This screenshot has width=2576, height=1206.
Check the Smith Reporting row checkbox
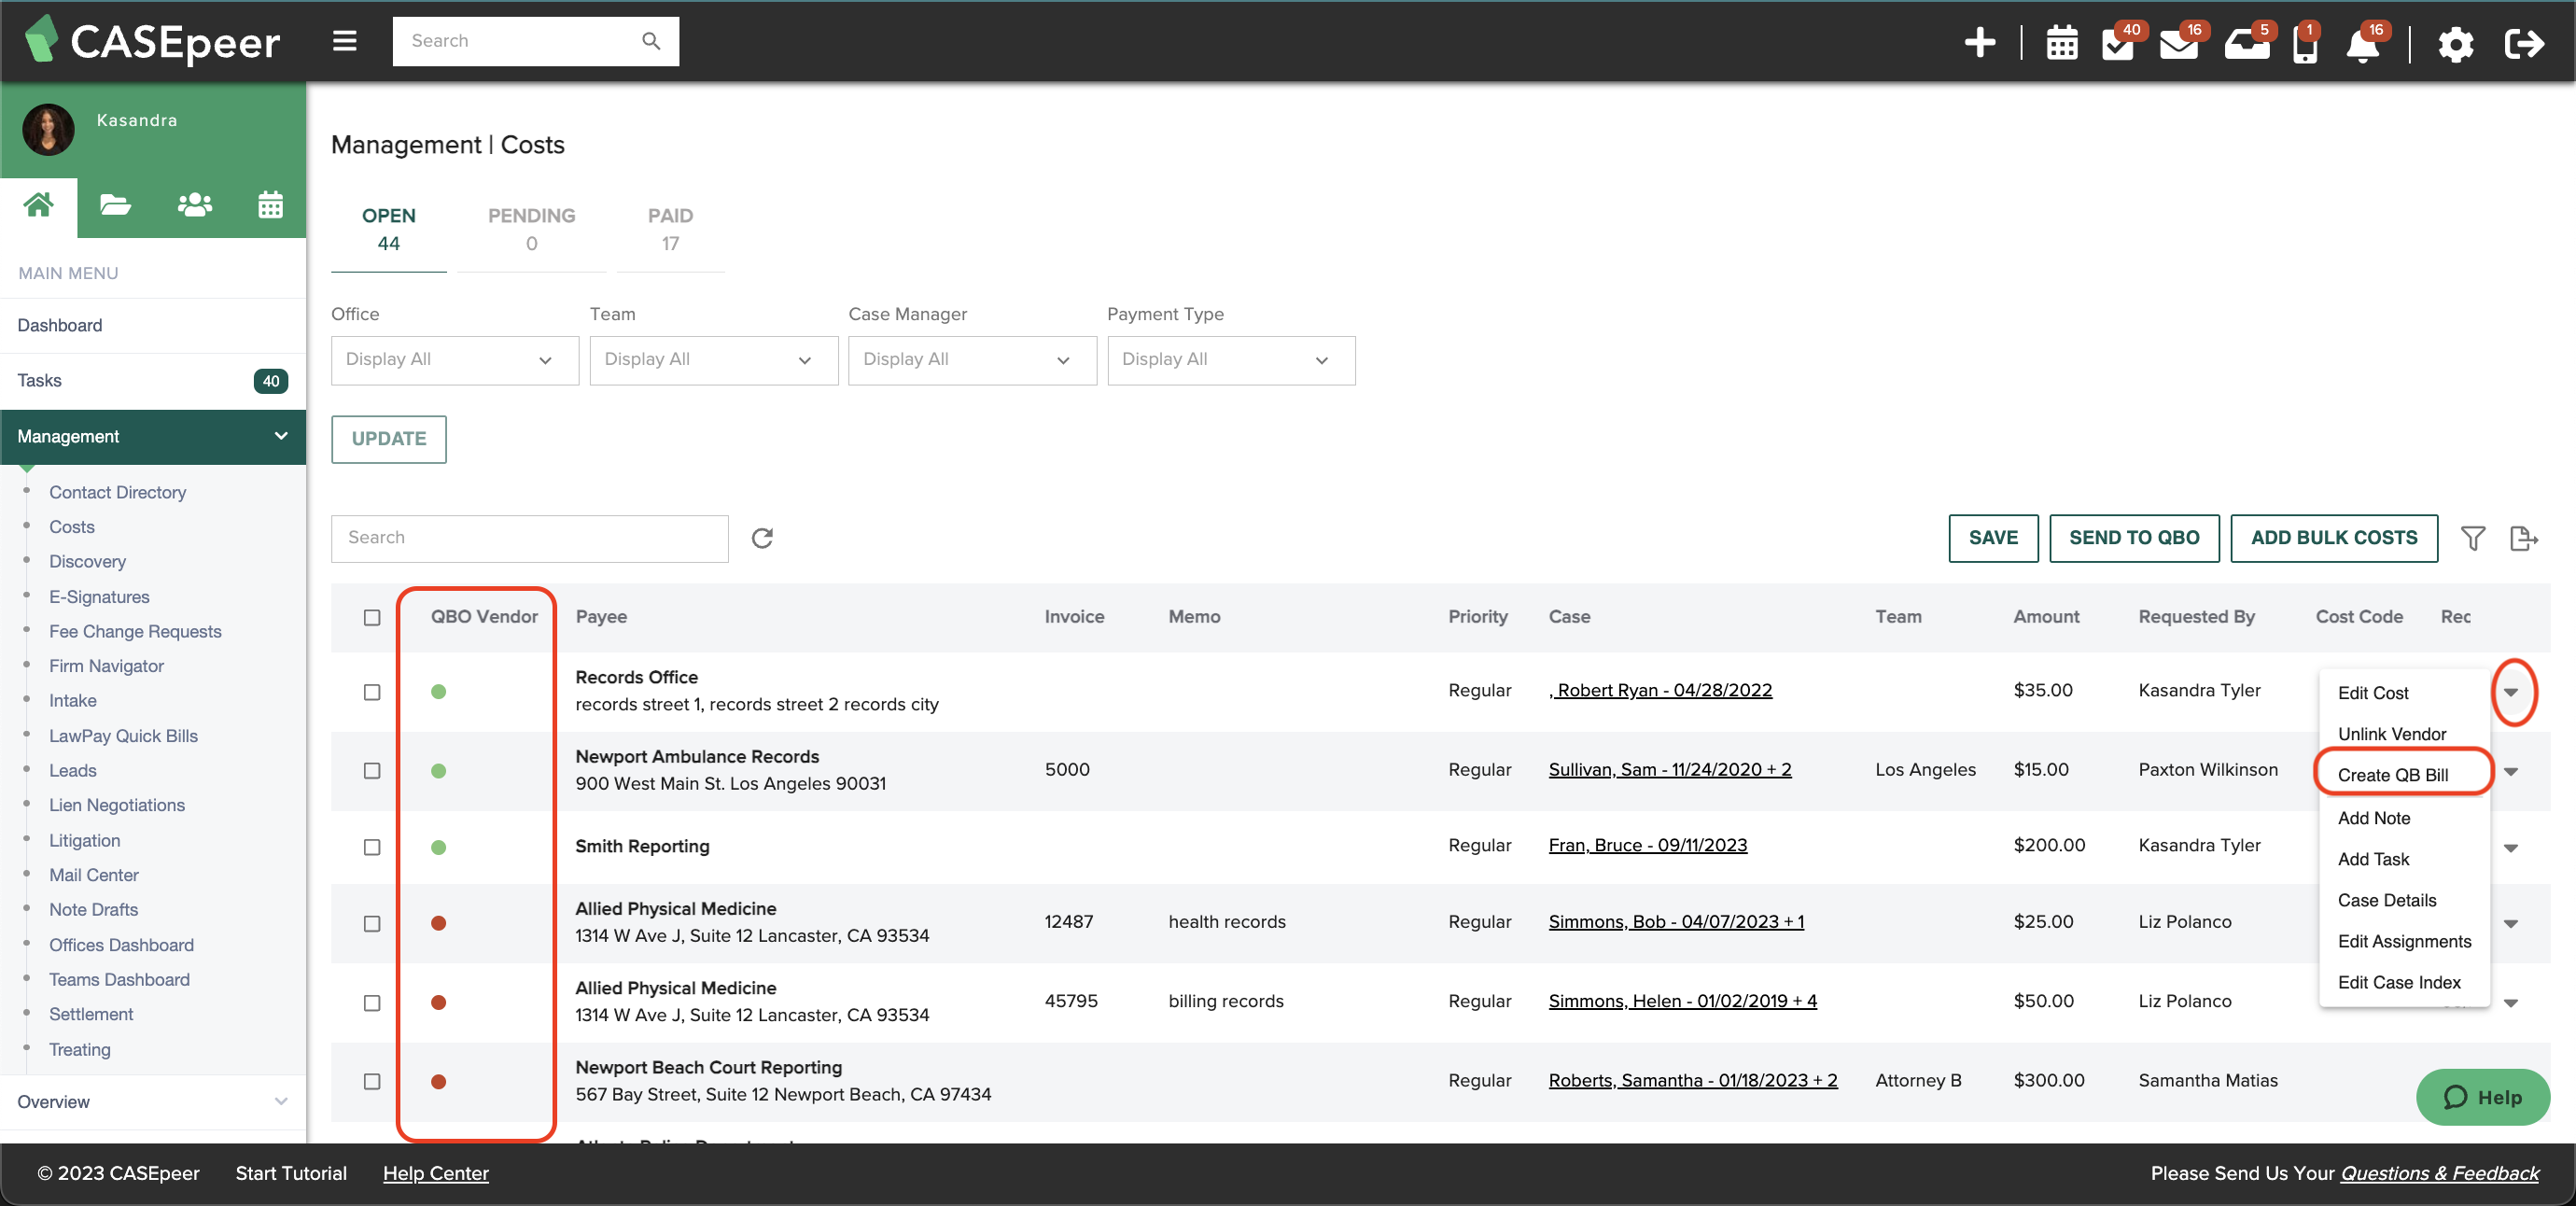372,847
